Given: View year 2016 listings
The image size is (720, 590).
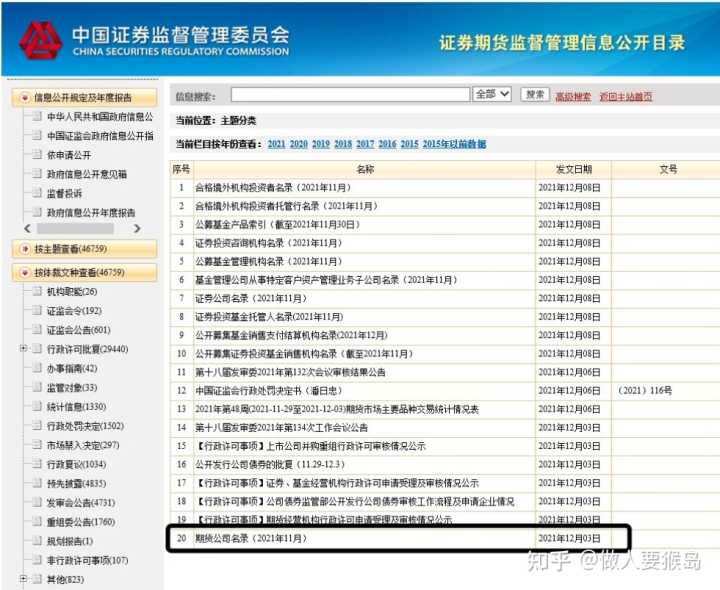Looking at the screenshot, I should pos(387,144).
